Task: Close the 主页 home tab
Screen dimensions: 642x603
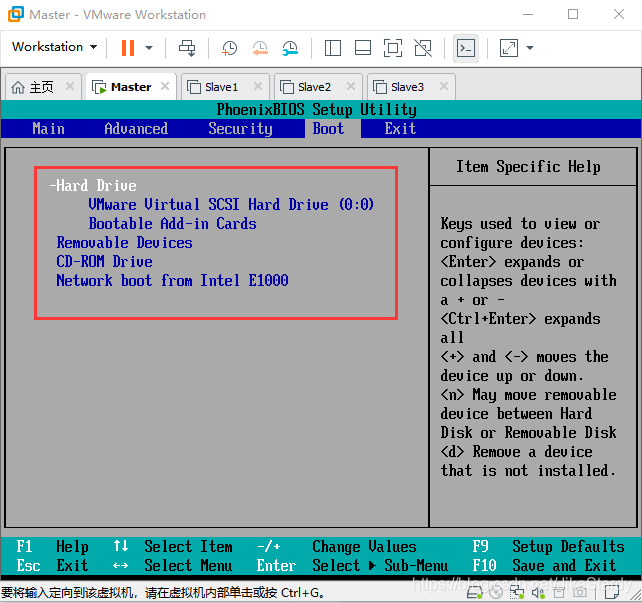Action: (70, 86)
